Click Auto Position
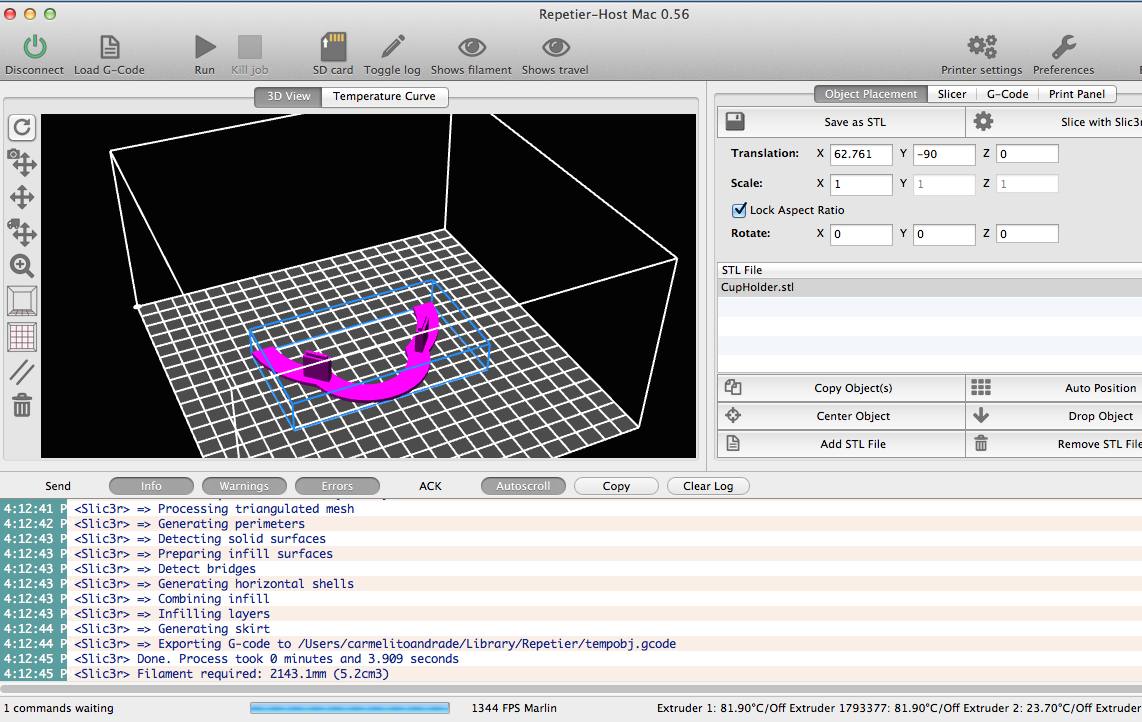The image size is (1142, 722). pos(1054,388)
